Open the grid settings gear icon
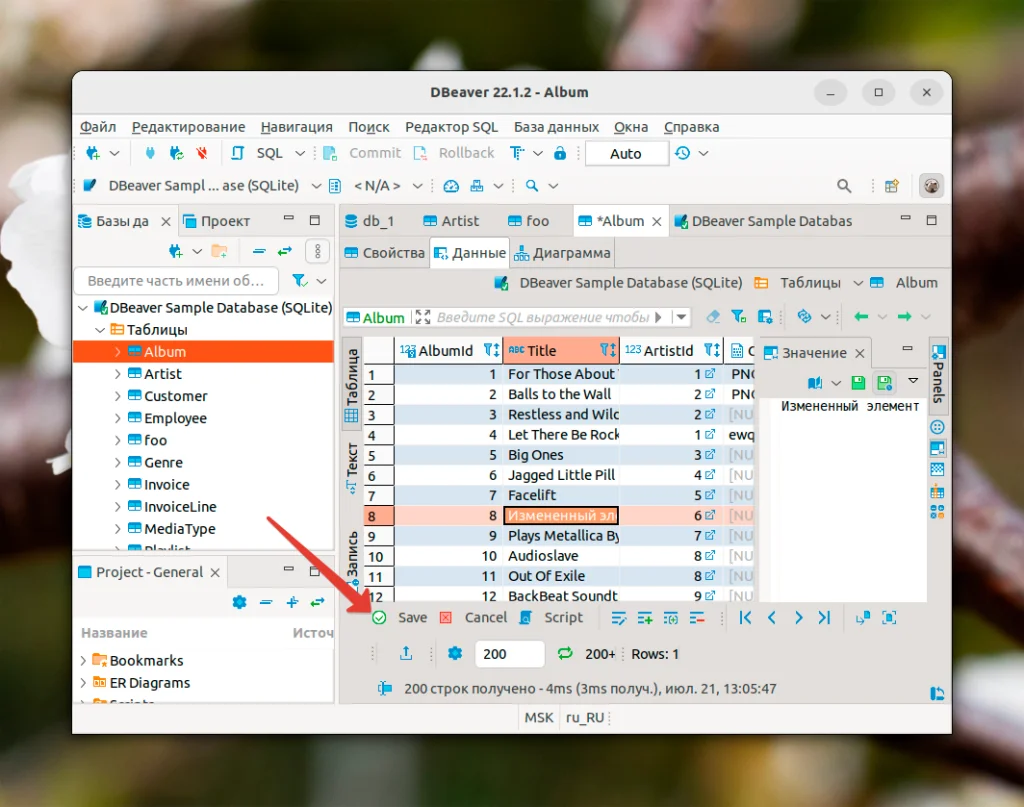This screenshot has height=807, width=1024. (x=455, y=654)
